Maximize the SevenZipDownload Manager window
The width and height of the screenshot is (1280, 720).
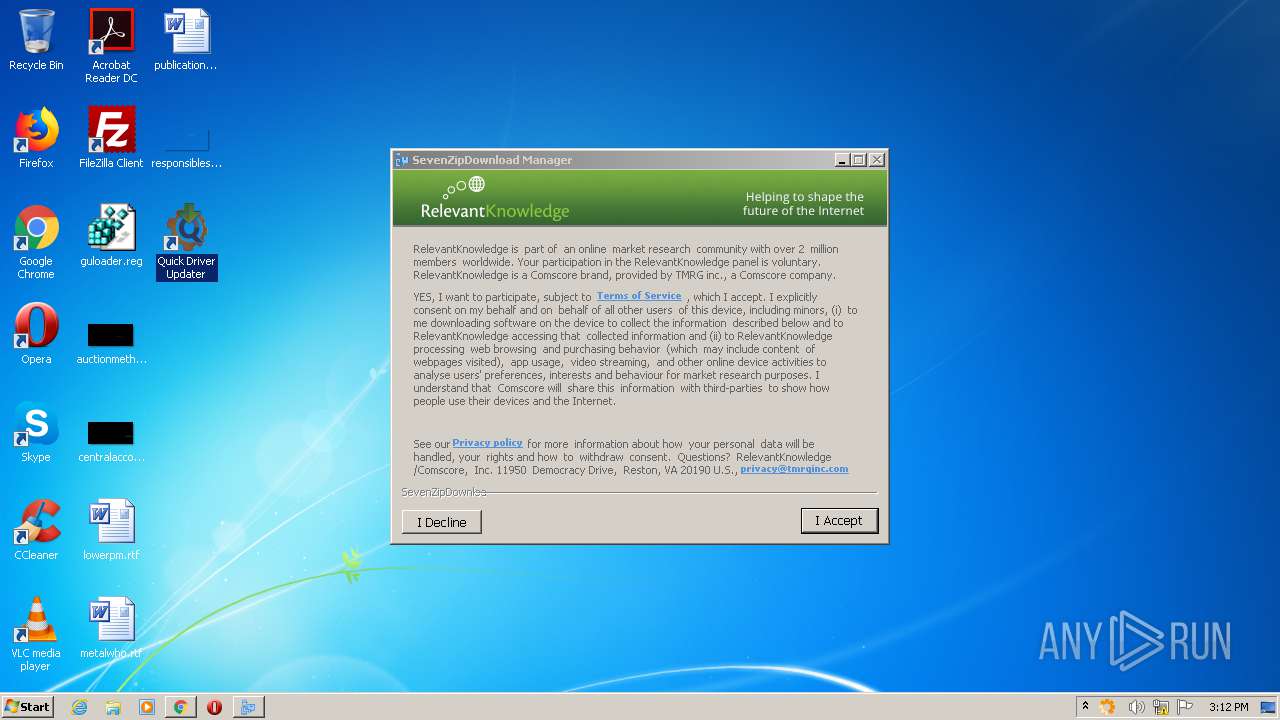coord(859,160)
